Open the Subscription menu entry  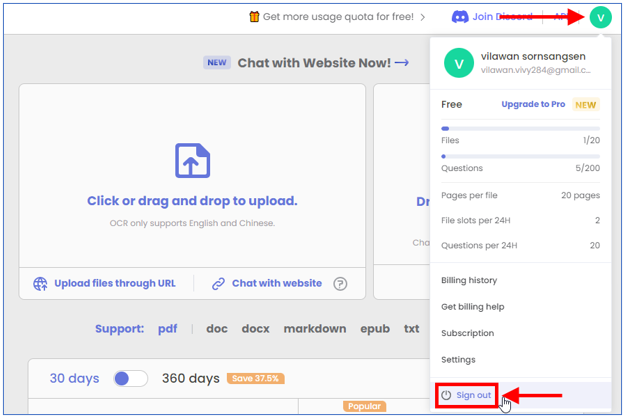(468, 333)
